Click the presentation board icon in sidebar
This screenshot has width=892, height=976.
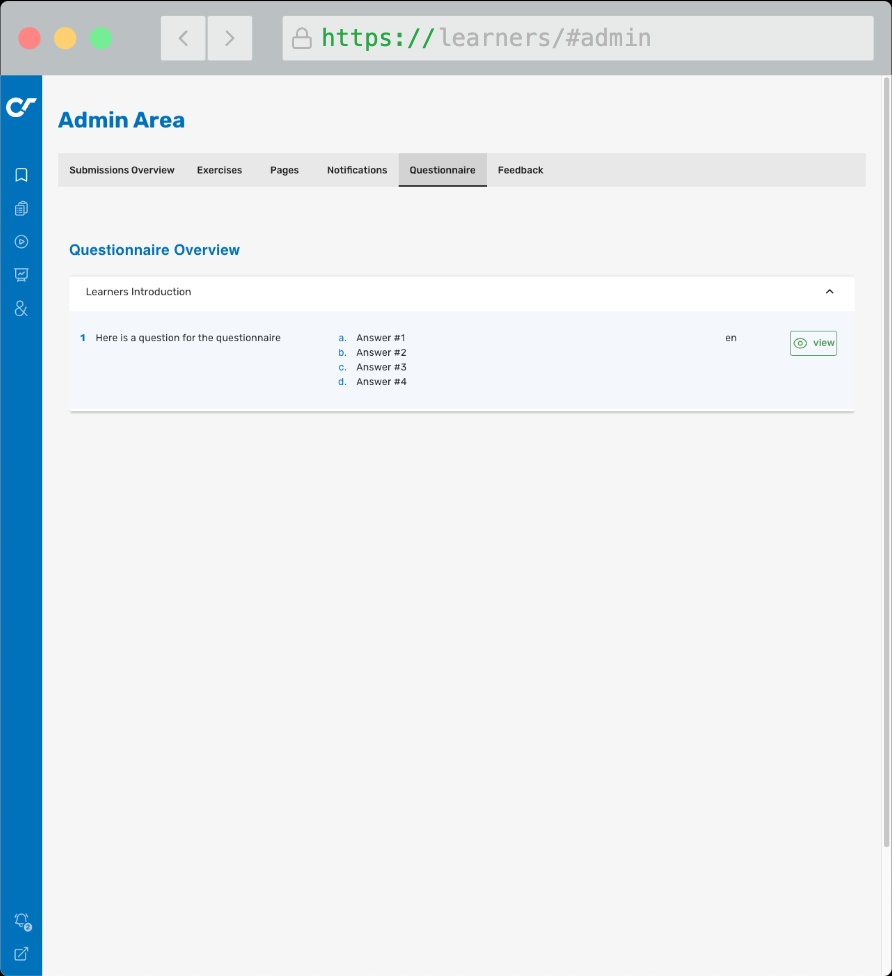[20, 275]
